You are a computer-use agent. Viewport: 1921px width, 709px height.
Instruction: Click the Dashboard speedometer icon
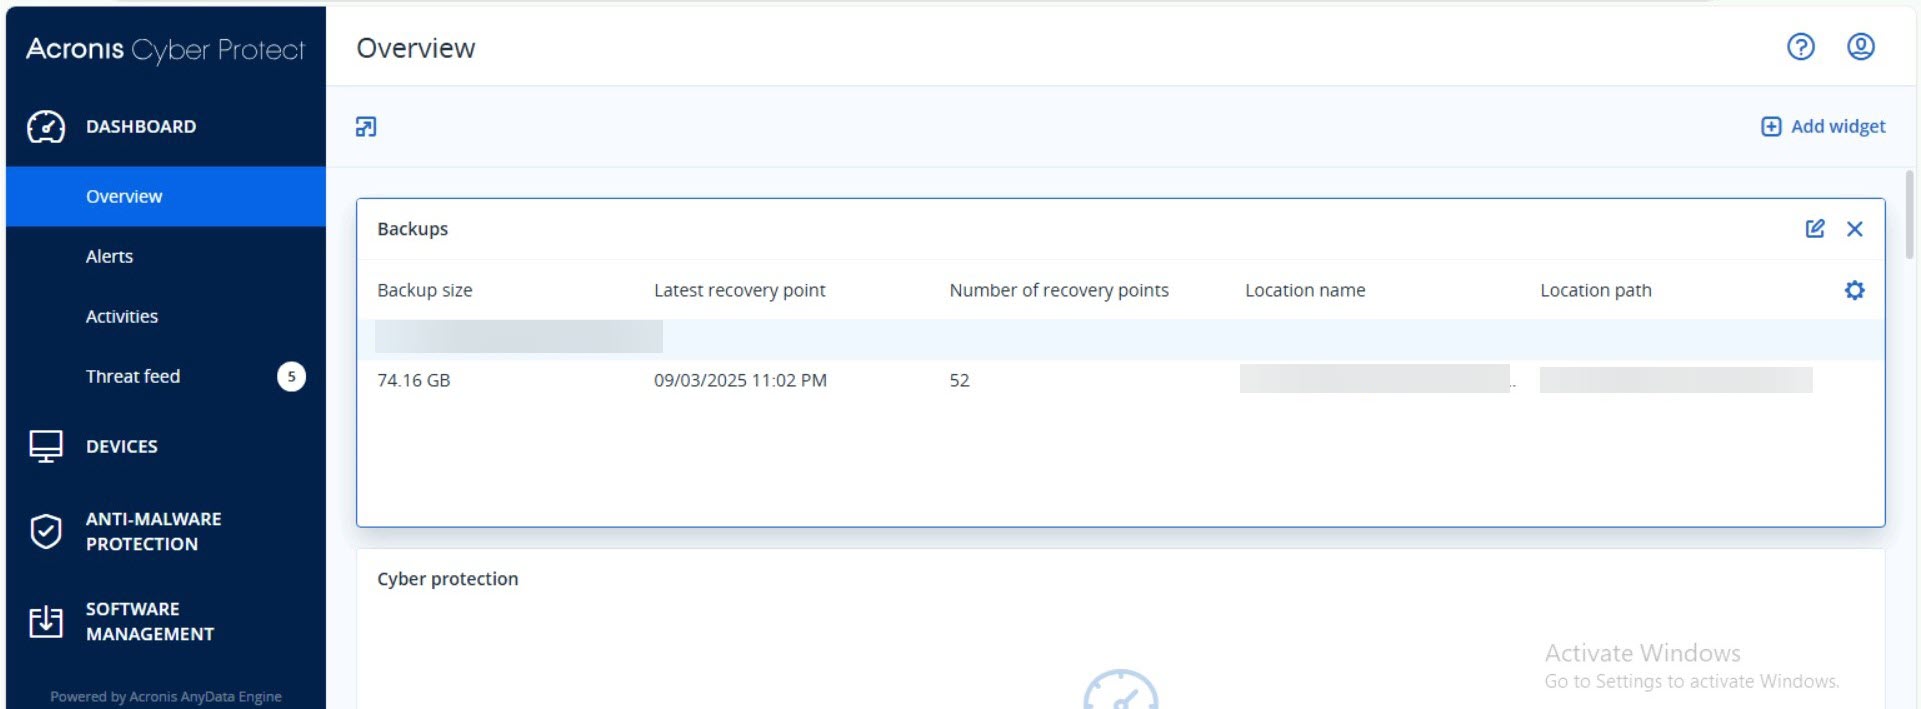click(x=46, y=127)
